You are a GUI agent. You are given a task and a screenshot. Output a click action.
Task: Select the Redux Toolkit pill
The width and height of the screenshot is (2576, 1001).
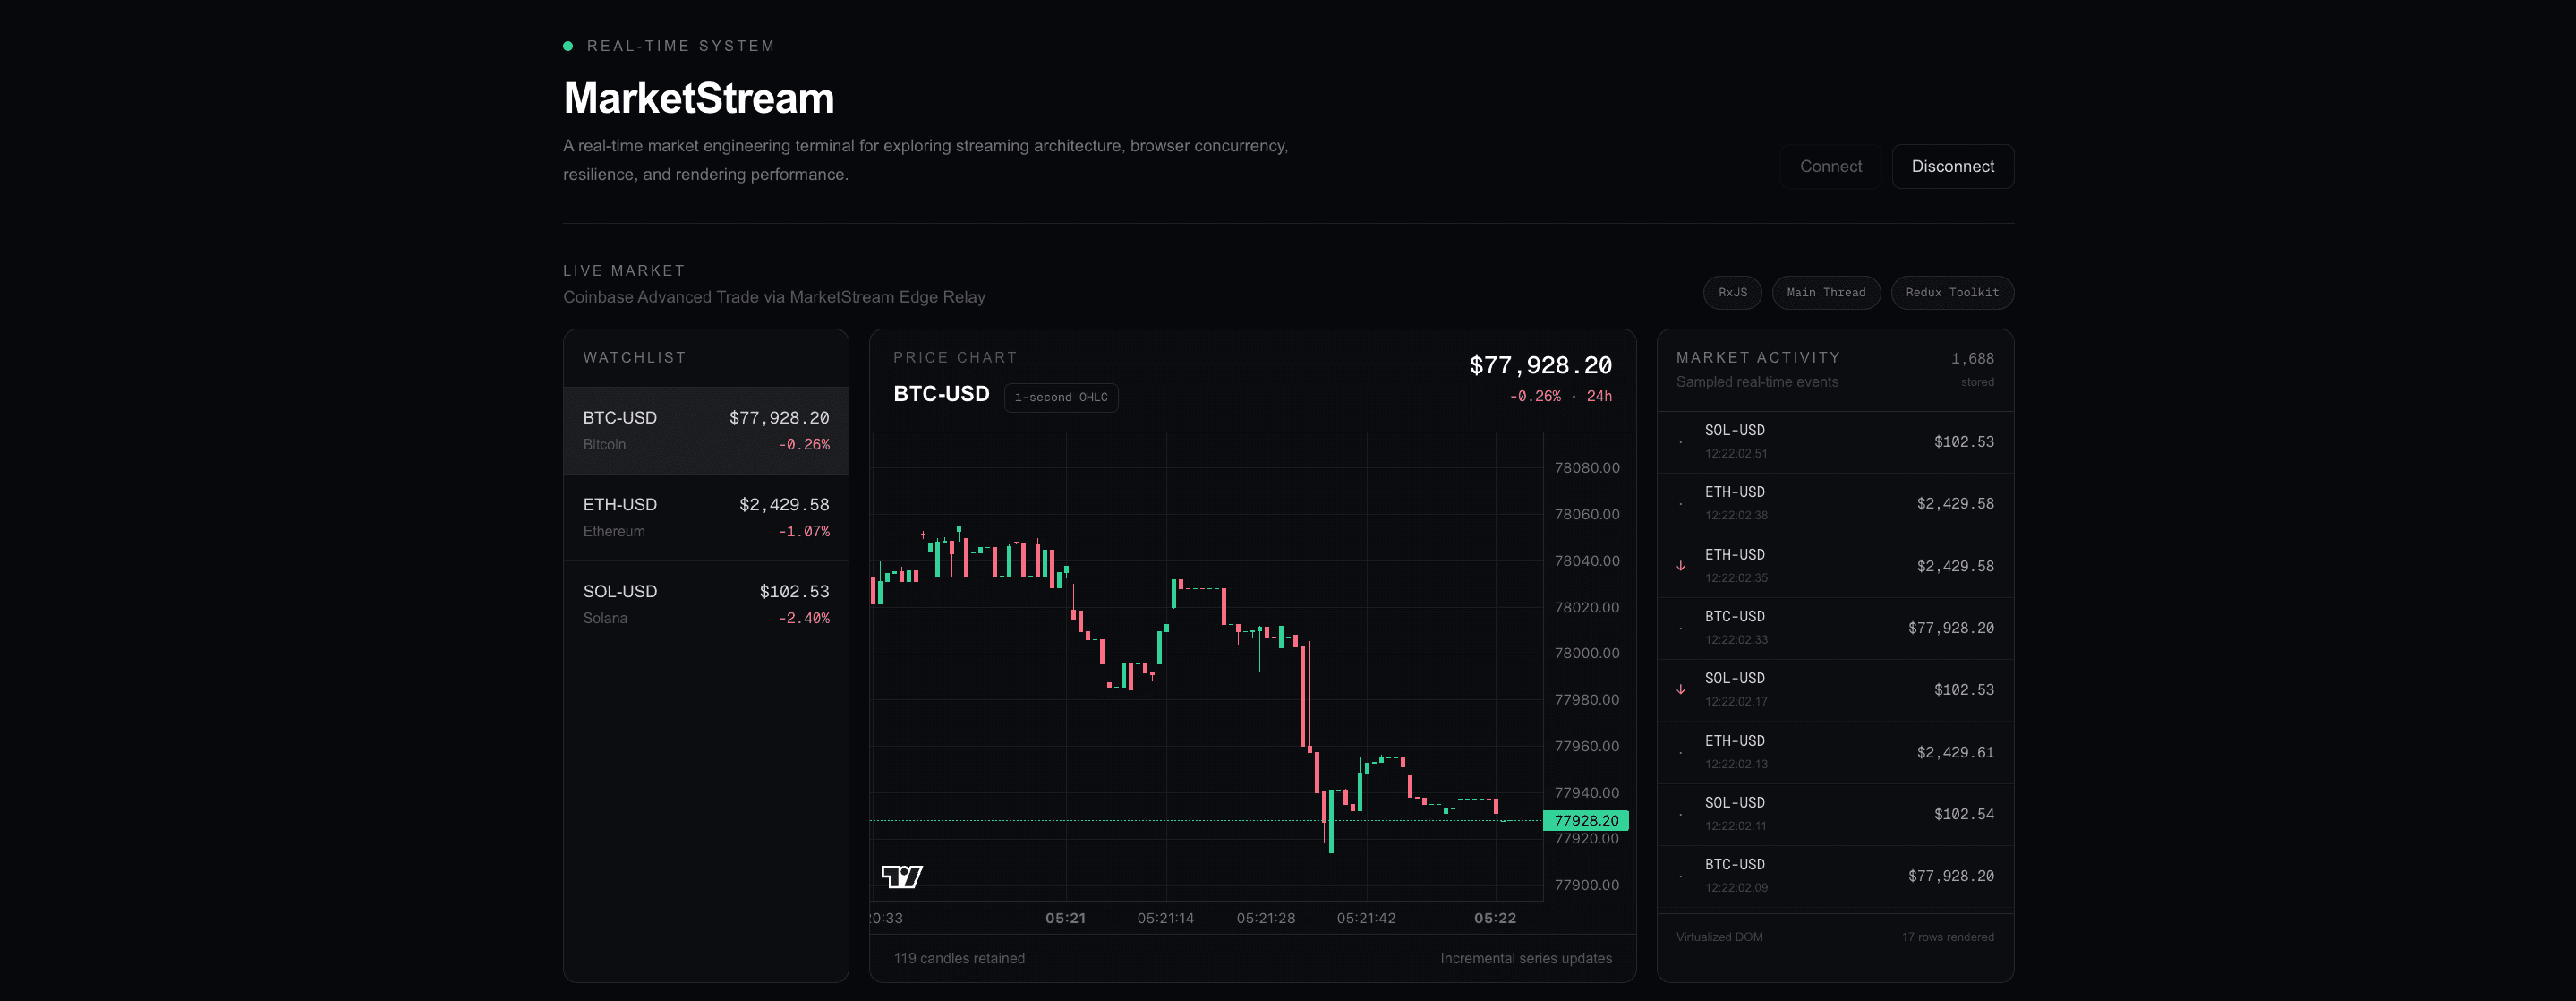click(1952, 292)
